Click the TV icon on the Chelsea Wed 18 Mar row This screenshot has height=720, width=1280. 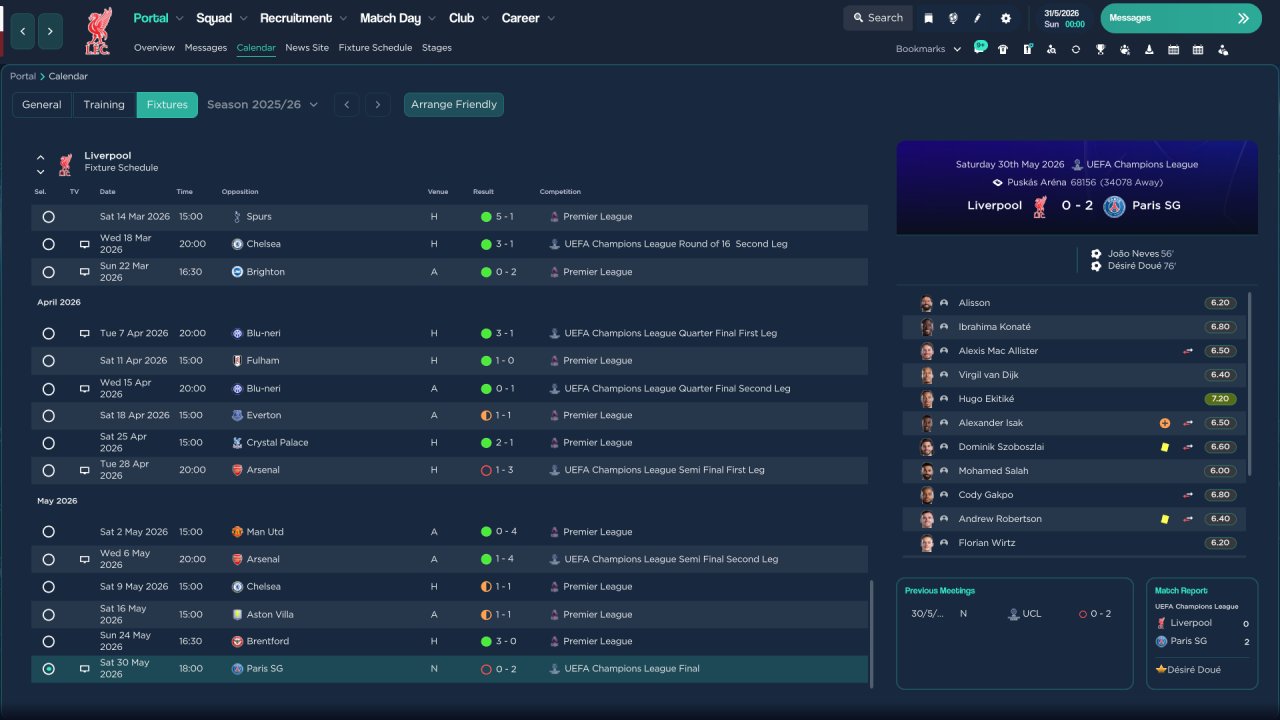(85, 244)
